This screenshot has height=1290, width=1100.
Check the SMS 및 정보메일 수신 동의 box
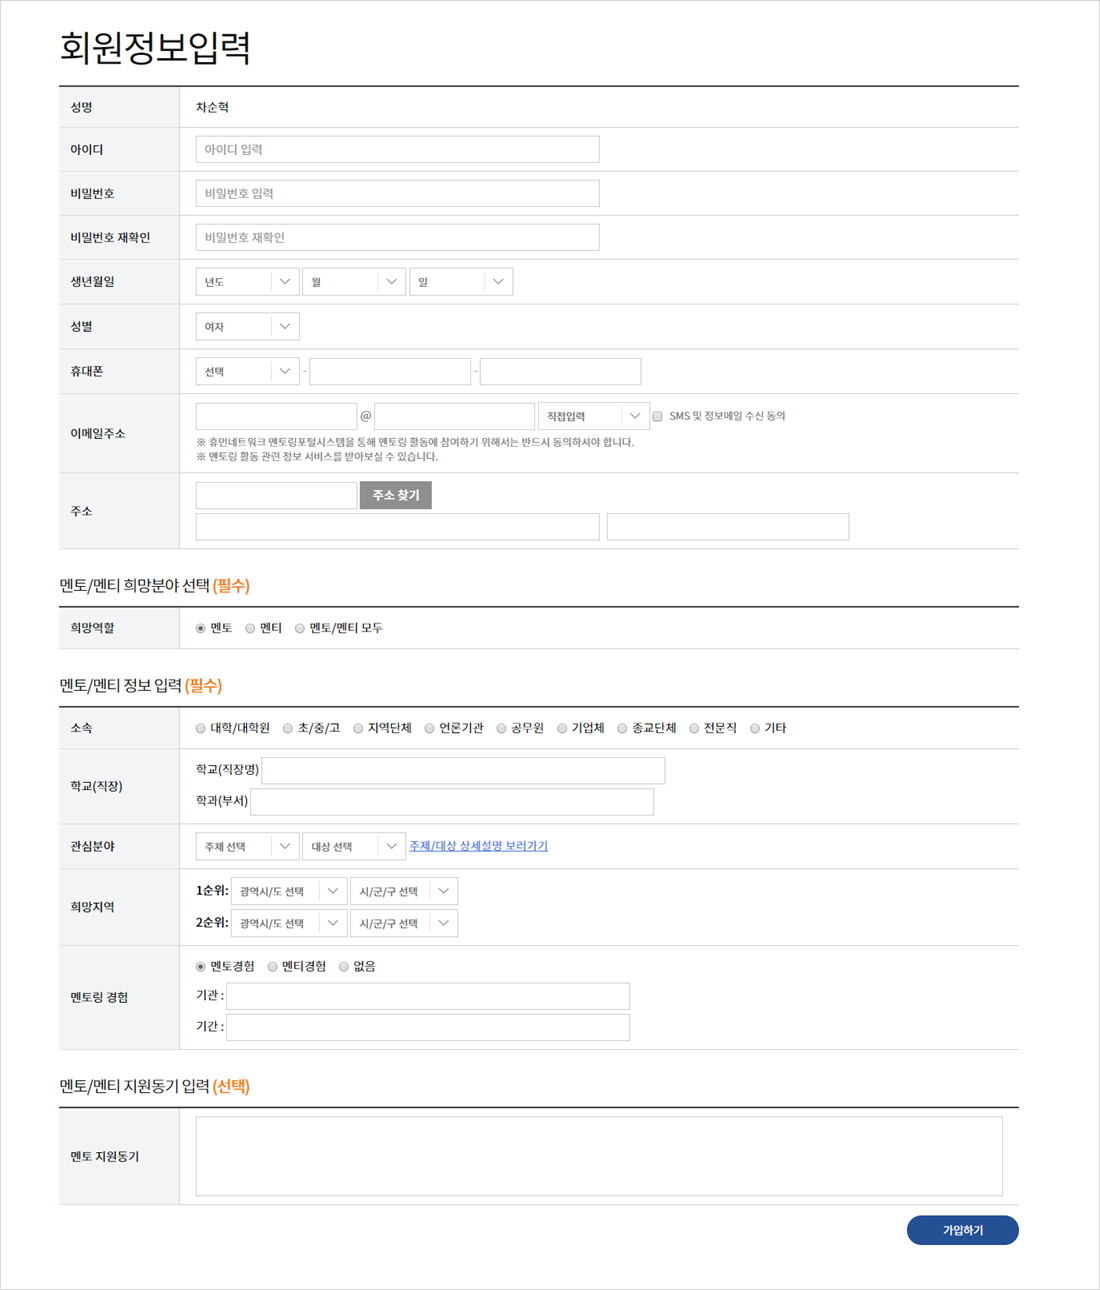point(658,417)
